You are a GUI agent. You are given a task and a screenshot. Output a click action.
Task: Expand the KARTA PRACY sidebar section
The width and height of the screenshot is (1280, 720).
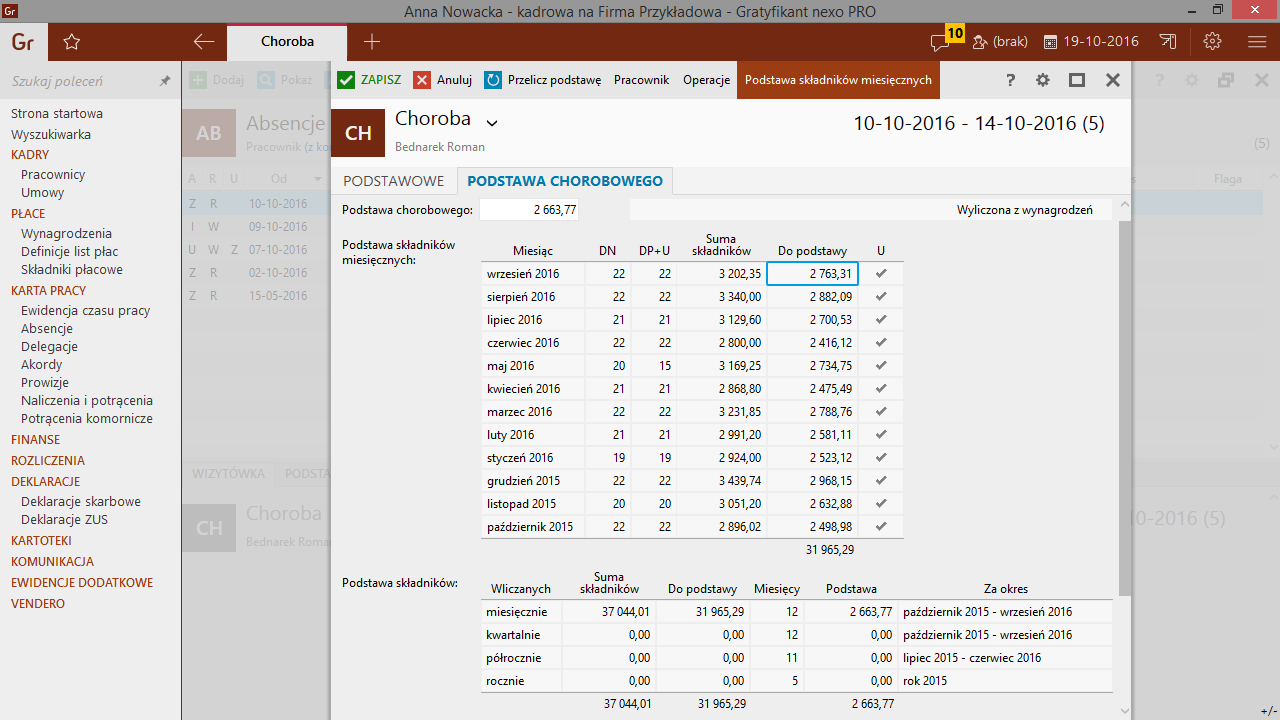coord(49,290)
